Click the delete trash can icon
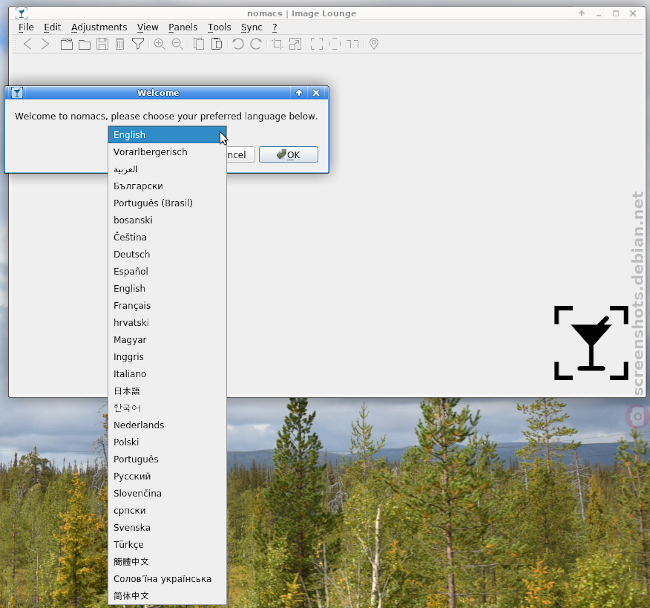 tap(120, 44)
